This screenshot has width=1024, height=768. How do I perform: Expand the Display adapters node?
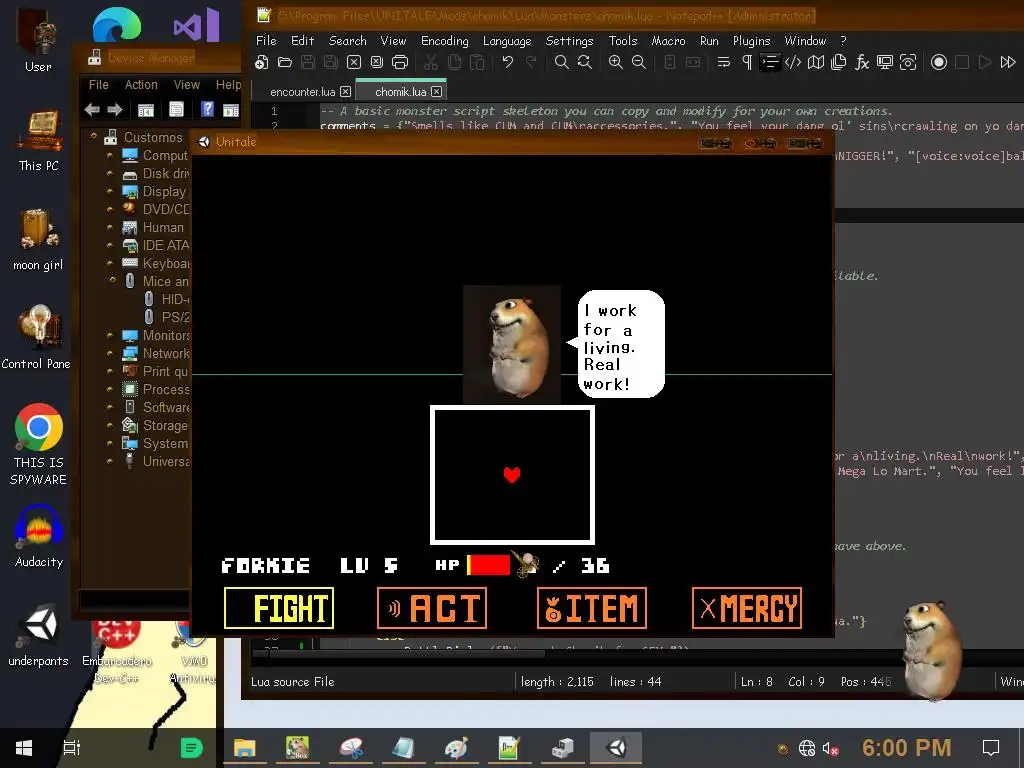[110, 191]
